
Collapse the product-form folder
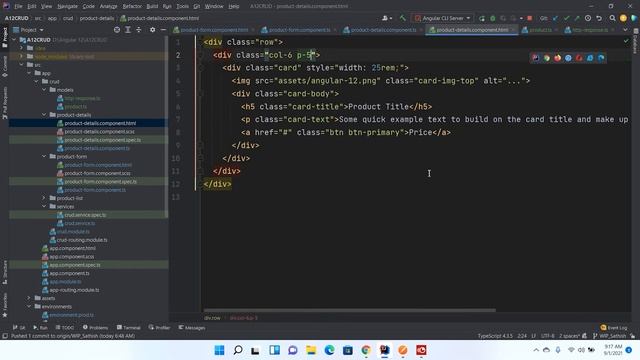tap(44, 156)
